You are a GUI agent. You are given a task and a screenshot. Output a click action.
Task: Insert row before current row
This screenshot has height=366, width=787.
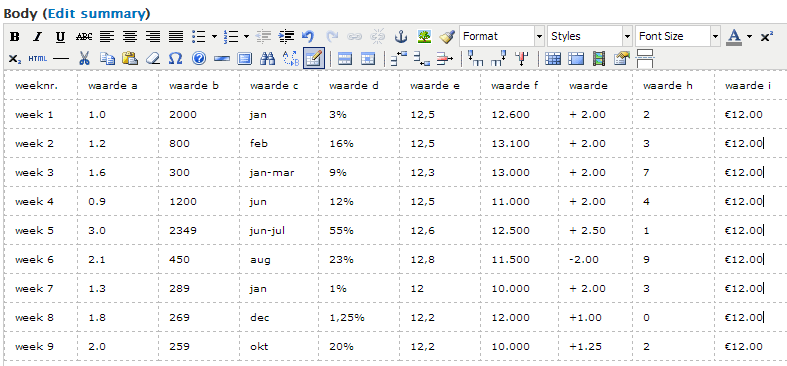tap(399, 59)
